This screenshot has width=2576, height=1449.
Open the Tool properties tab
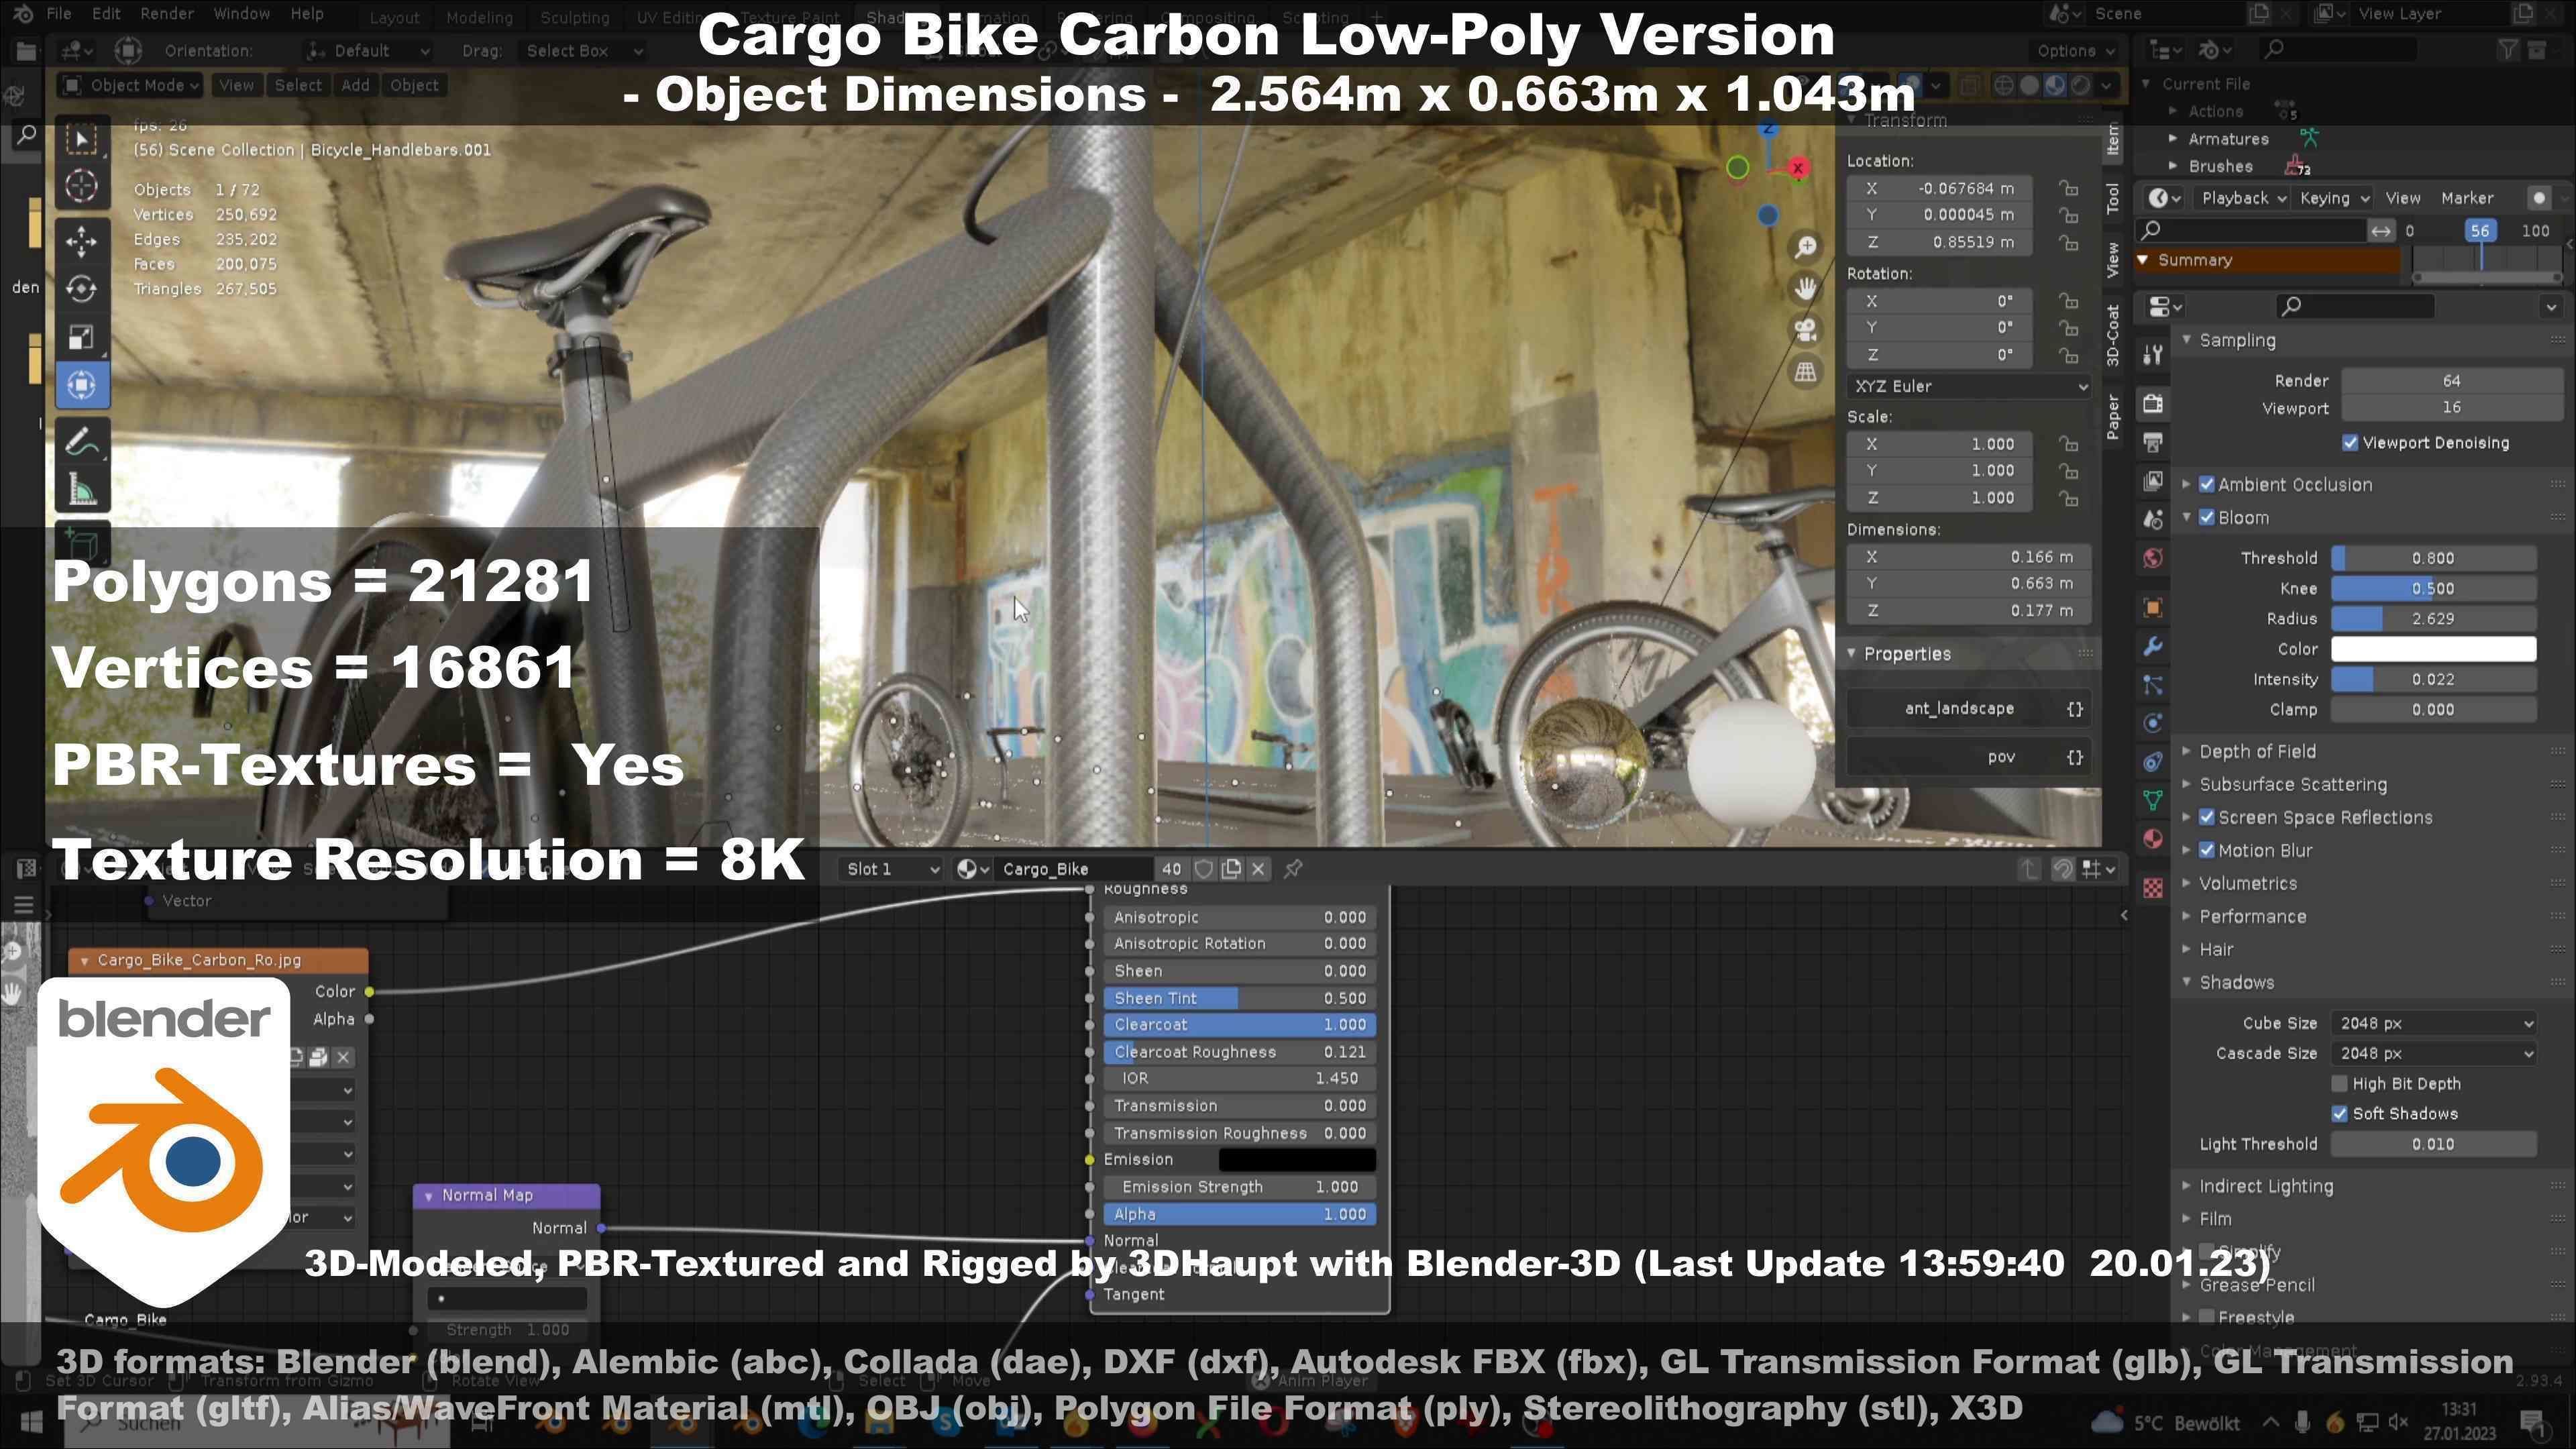(x=2153, y=354)
